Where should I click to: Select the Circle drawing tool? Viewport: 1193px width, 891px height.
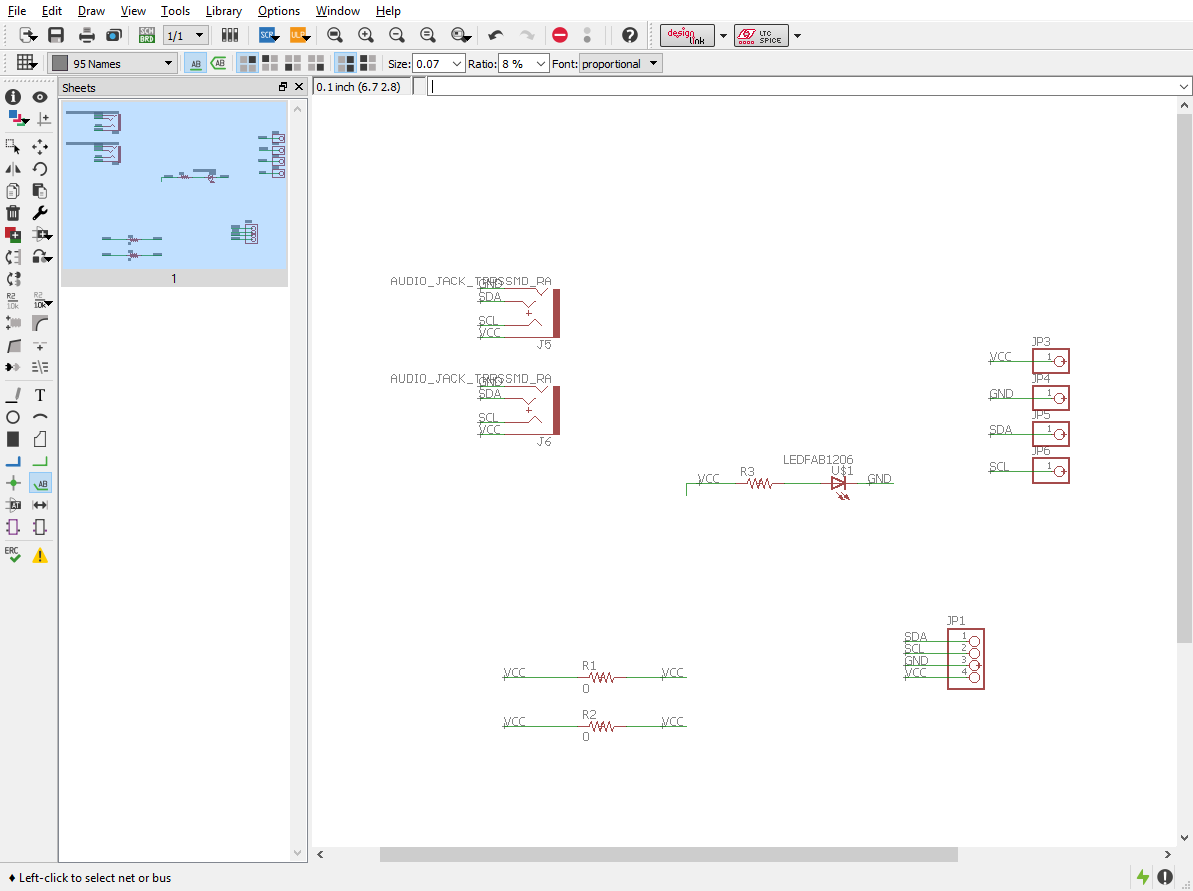point(13,417)
